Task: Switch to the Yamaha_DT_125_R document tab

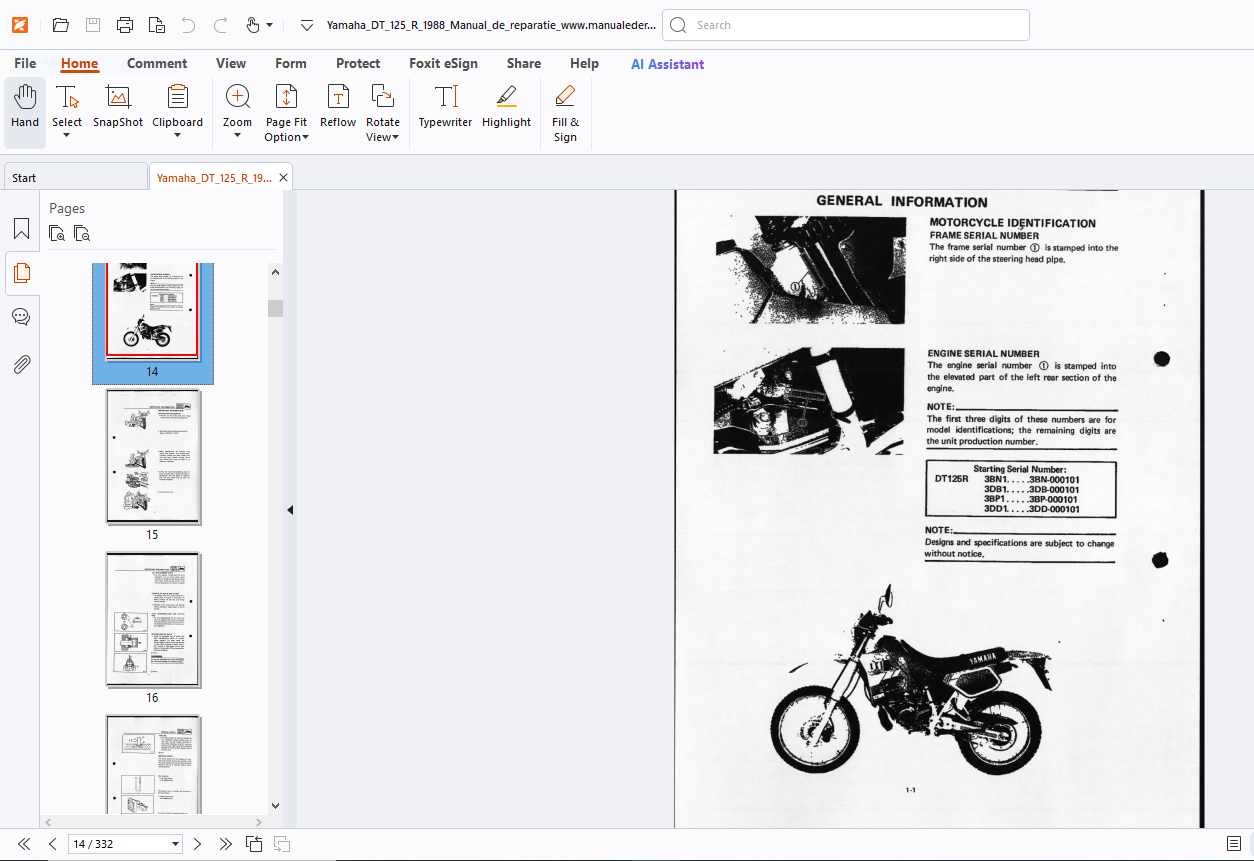Action: (x=213, y=177)
